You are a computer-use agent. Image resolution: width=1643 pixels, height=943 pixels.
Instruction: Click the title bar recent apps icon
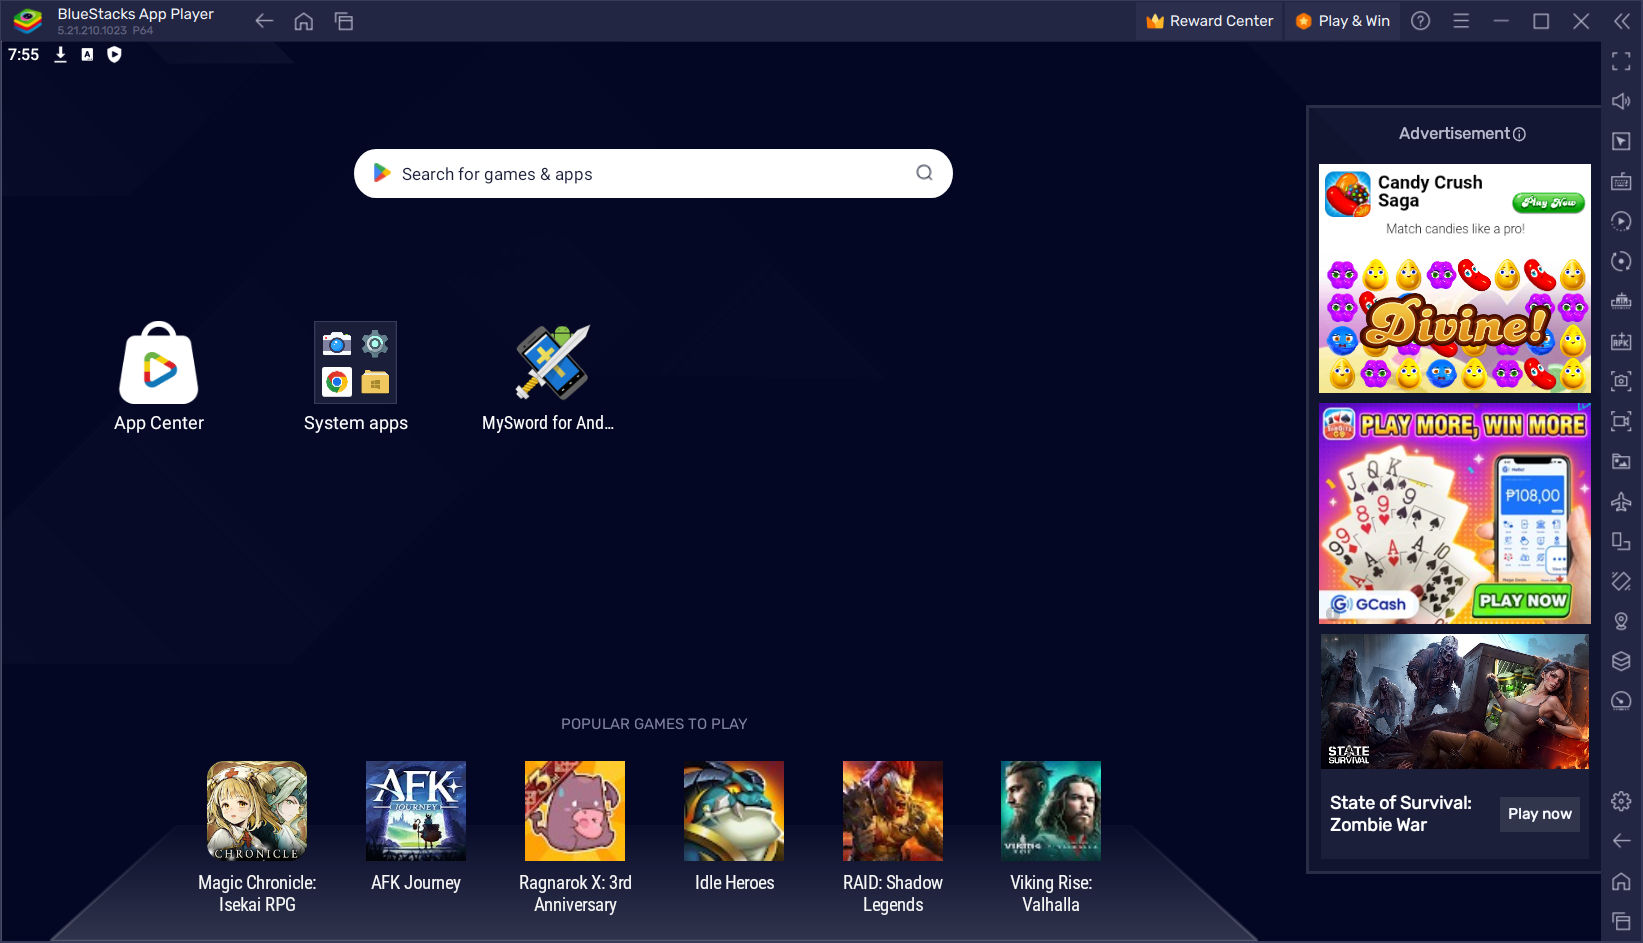tap(344, 21)
